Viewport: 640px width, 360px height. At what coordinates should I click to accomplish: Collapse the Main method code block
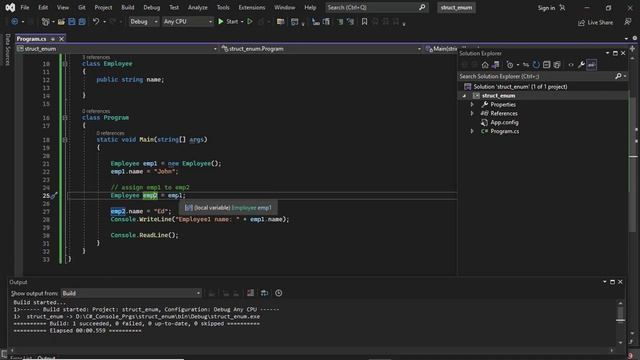[x=65, y=140]
